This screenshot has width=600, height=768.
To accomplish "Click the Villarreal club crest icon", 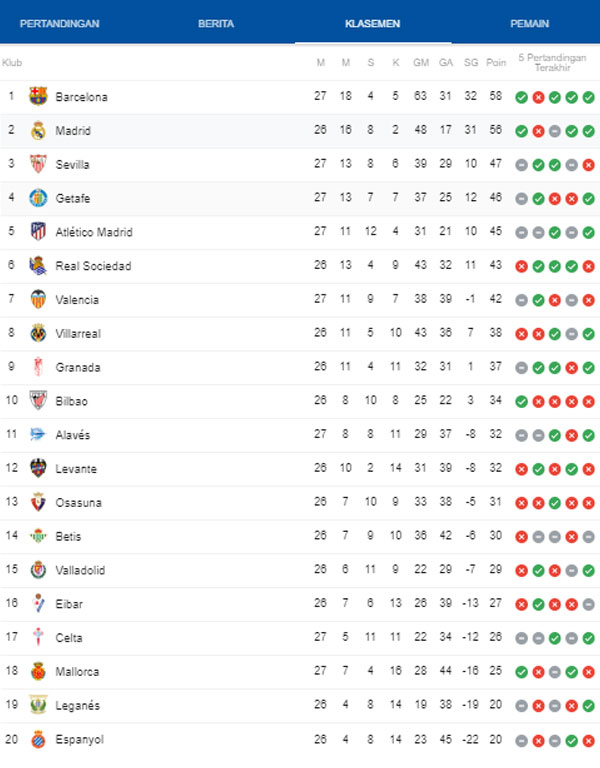I will [x=38, y=334].
